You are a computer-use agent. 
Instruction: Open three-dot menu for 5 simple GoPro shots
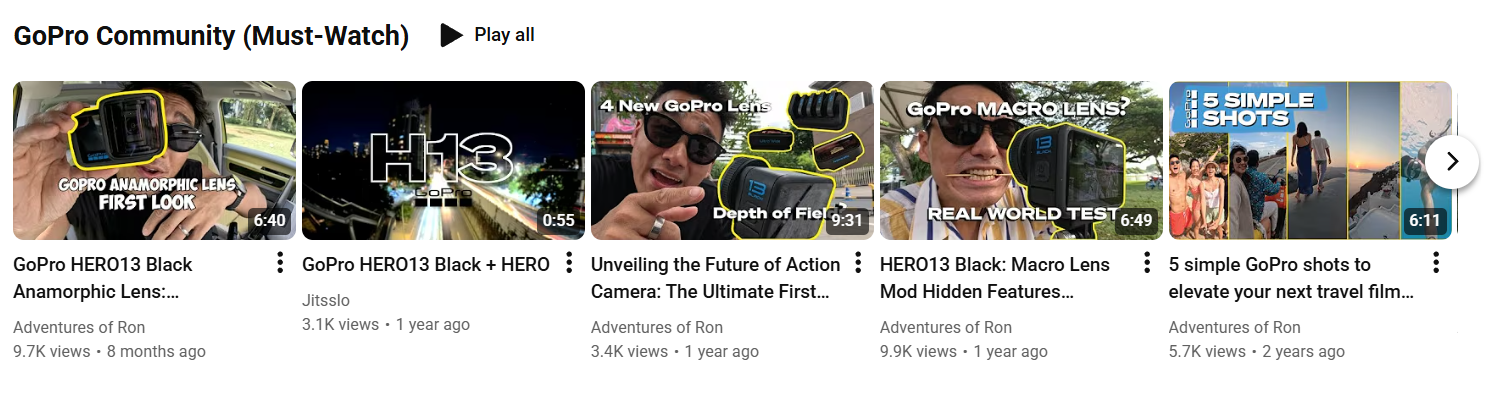[1436, 263]
